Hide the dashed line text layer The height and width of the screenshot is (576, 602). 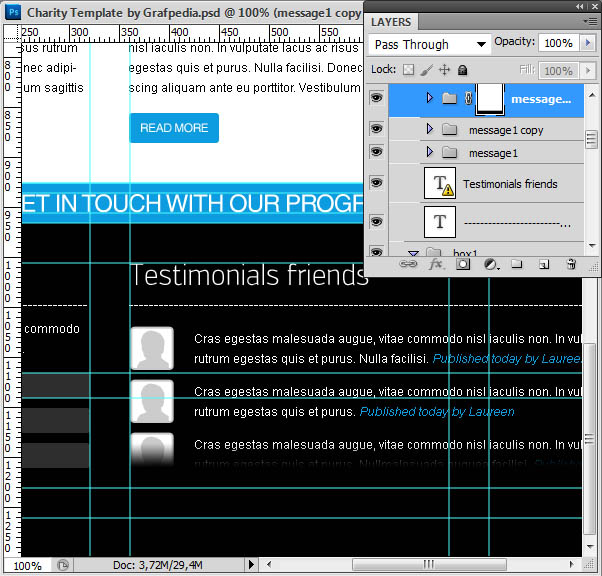(377, 221)
